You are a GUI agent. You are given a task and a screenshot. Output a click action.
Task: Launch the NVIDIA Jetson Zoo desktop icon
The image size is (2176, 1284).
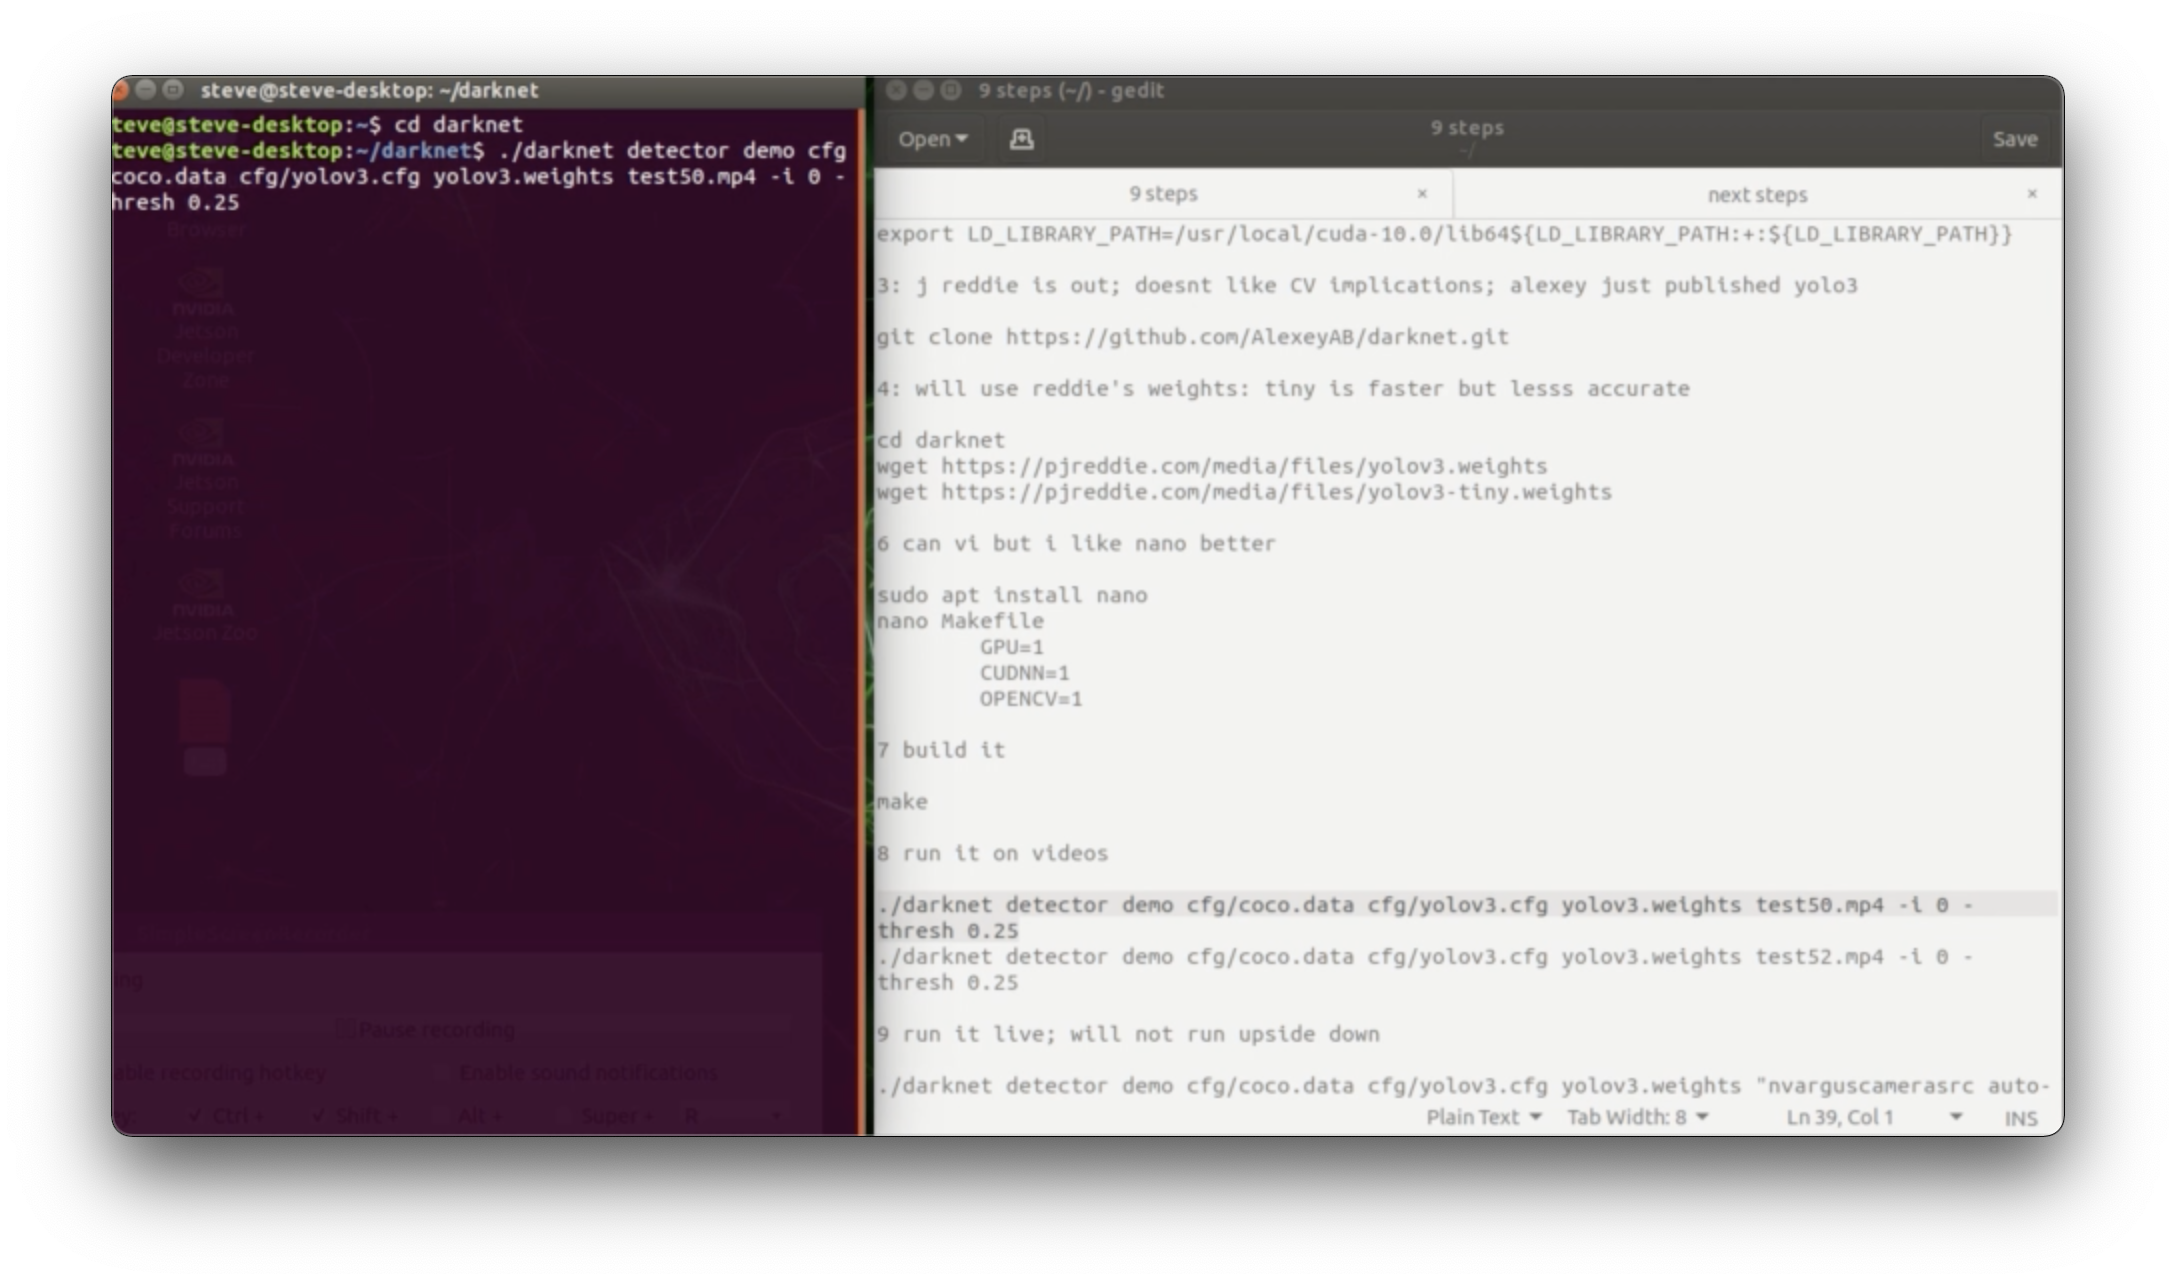click(203, 590)
